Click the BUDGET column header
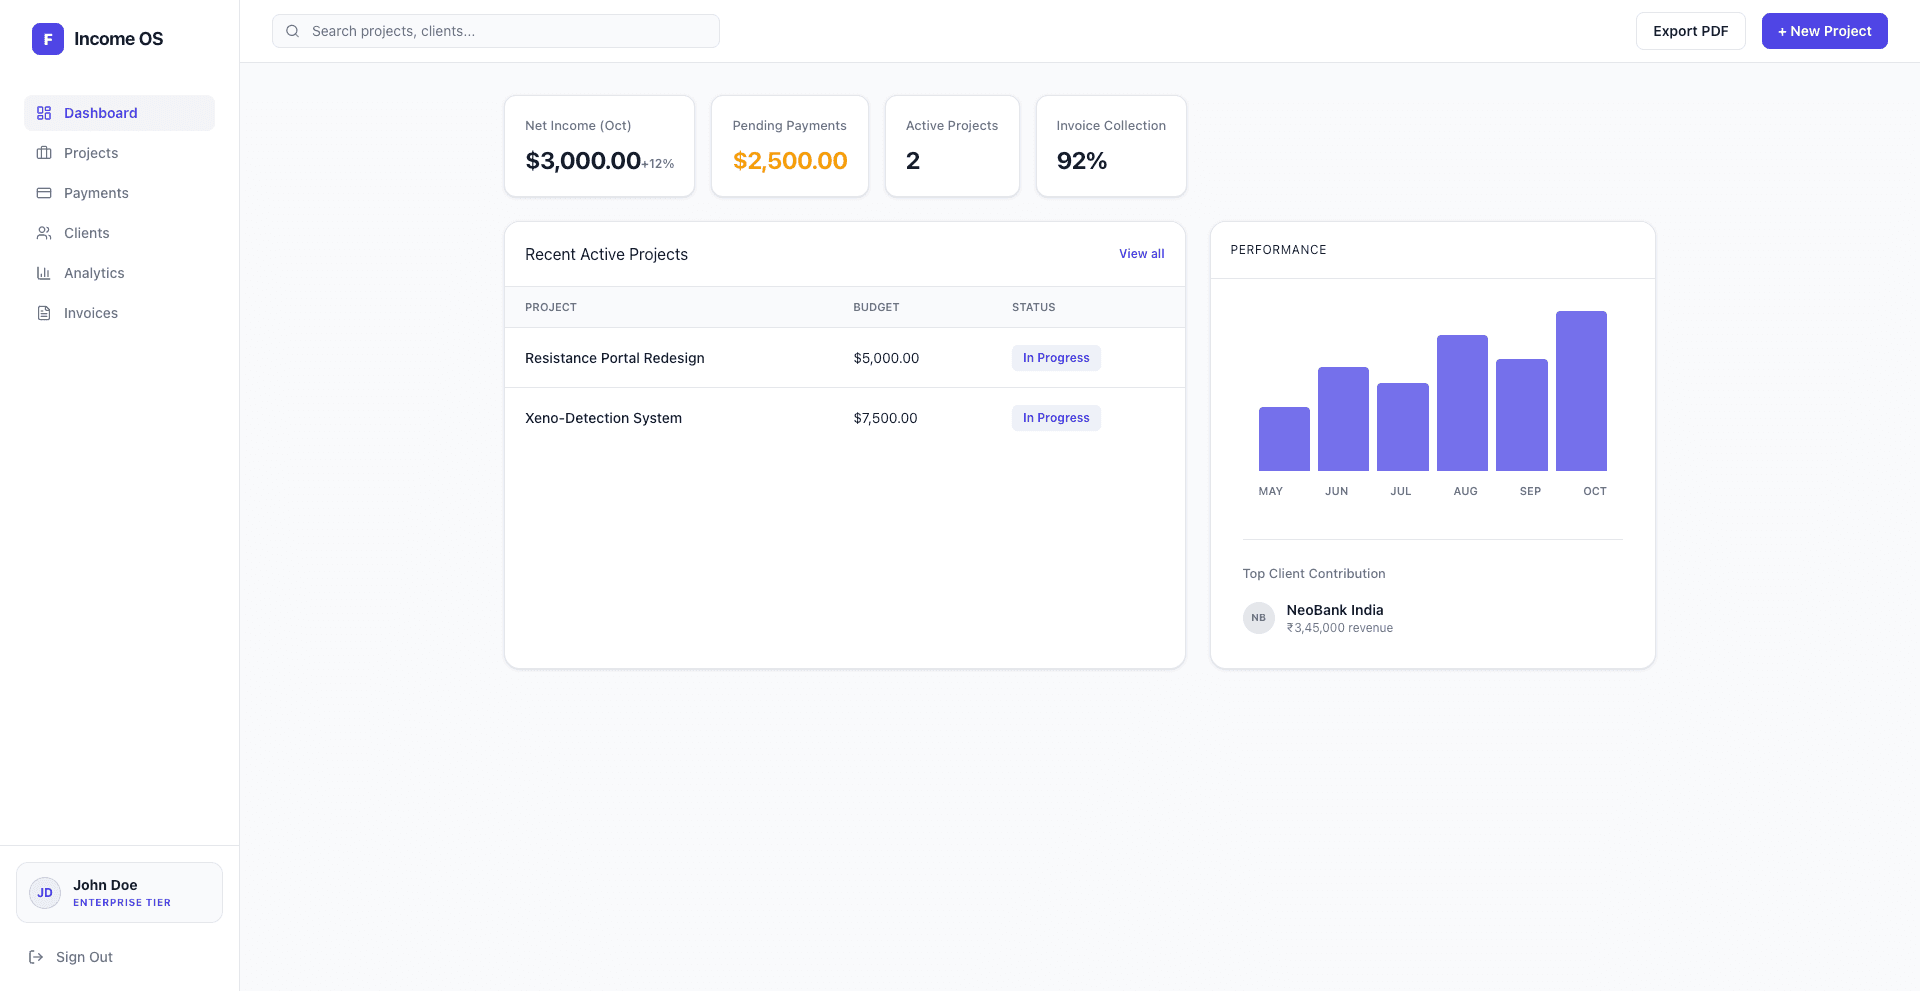This screenshot has width=1920, height=991. [x=876, y=307]
